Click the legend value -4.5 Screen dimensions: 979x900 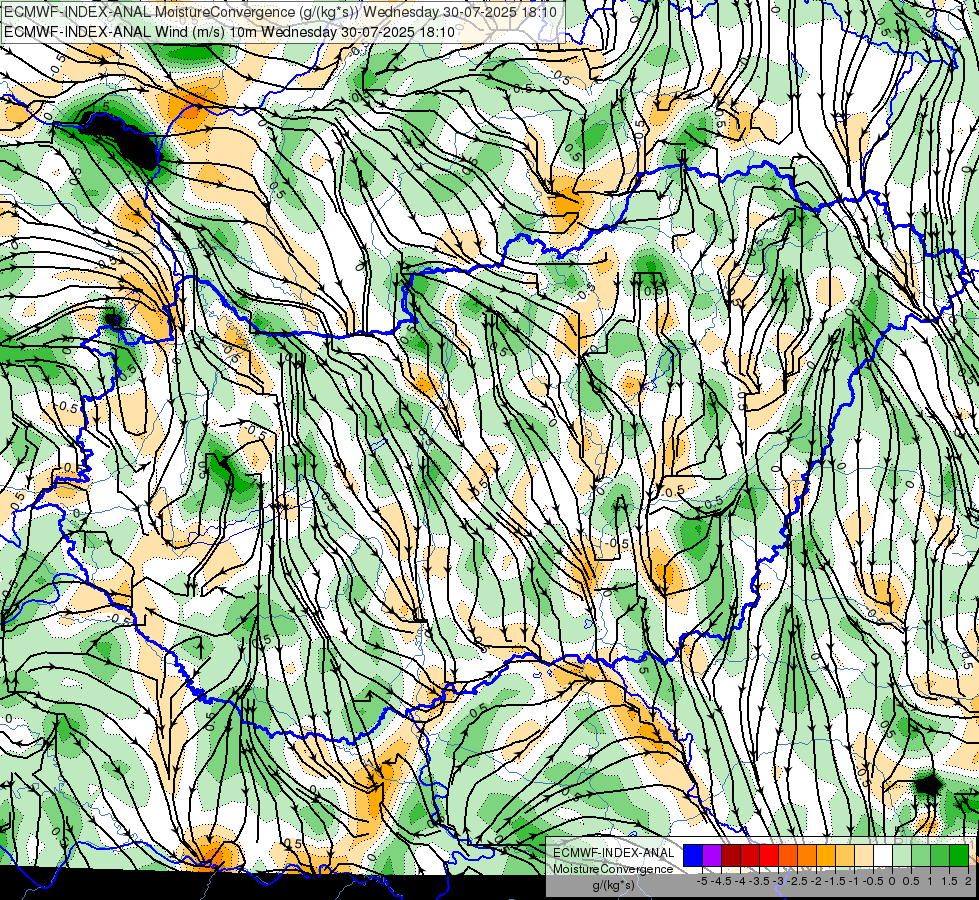click(721, 881)
